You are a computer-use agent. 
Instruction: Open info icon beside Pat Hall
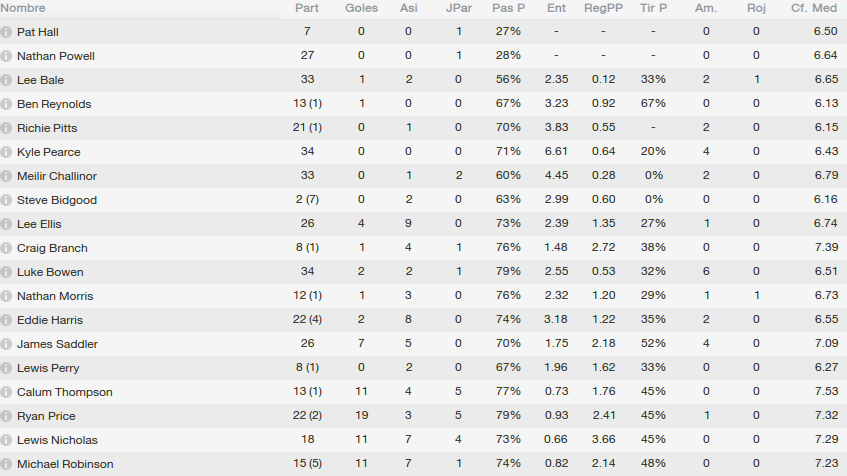[6, 32]
